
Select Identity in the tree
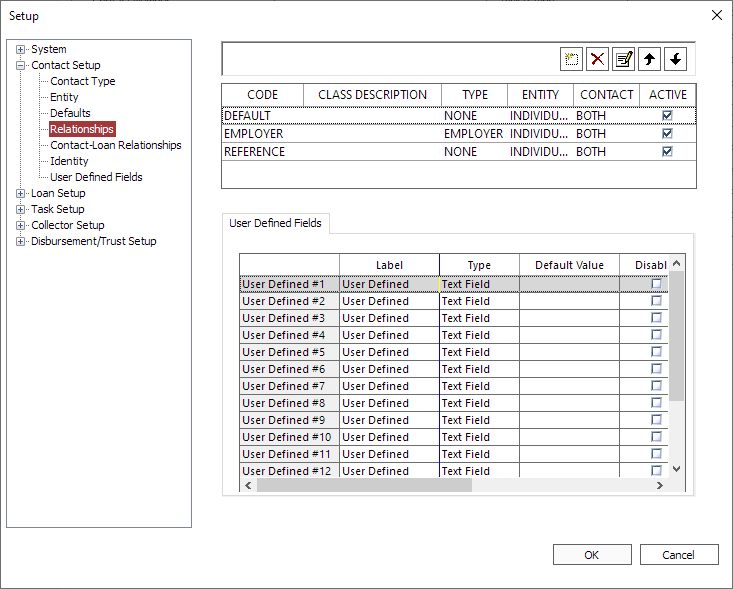[x=69, y=161]
